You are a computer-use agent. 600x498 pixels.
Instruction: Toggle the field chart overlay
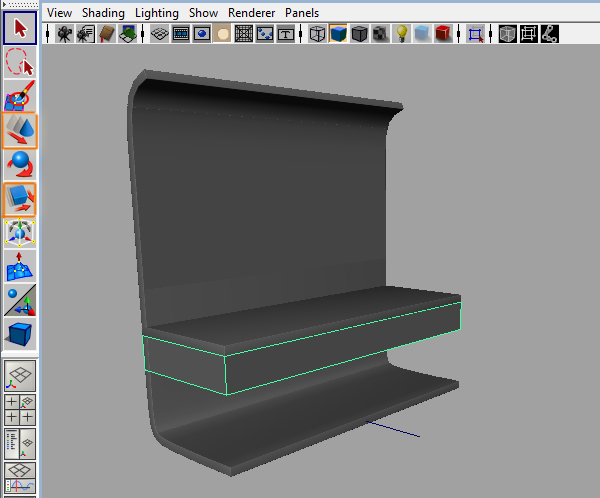pyautogui.click(x=243, y=34)
